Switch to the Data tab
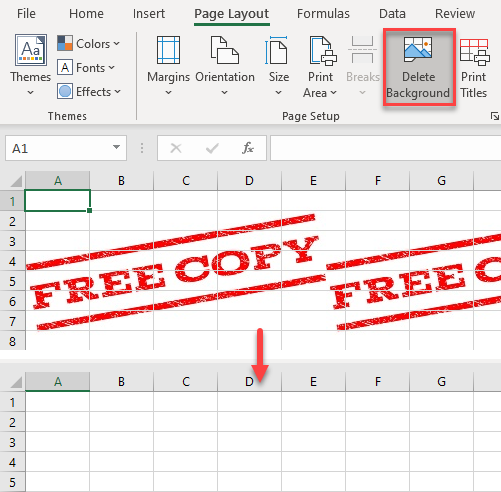Screen dimensions: 501x492 (392, 14)
